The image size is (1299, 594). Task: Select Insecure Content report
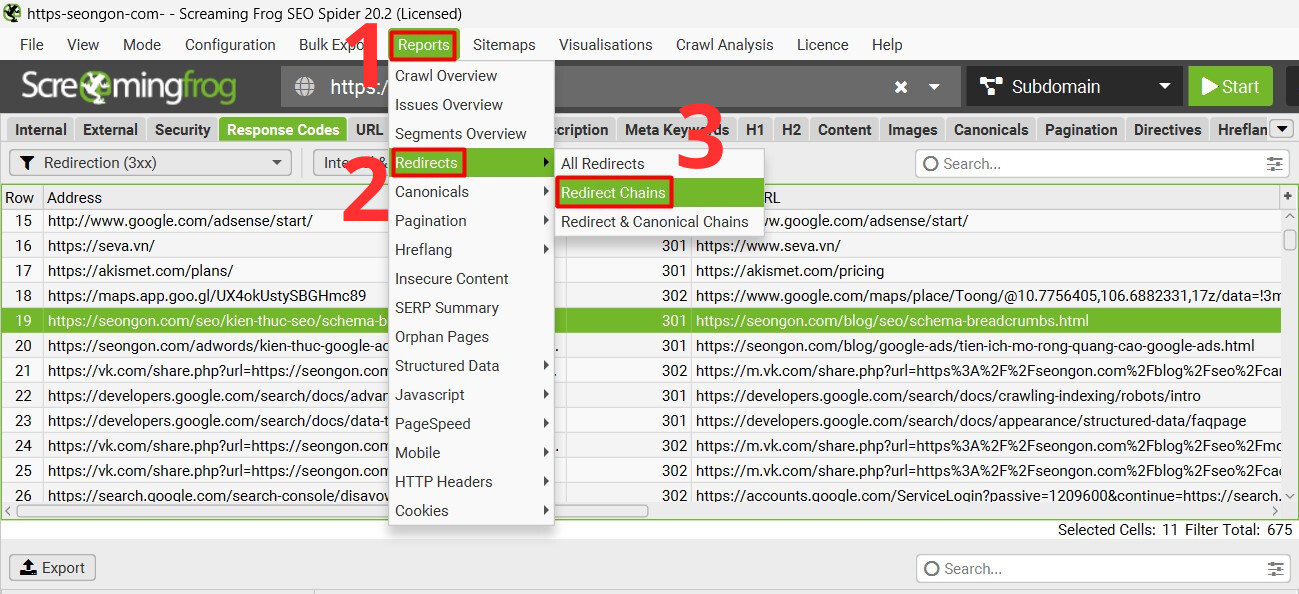tap(471, 279)
